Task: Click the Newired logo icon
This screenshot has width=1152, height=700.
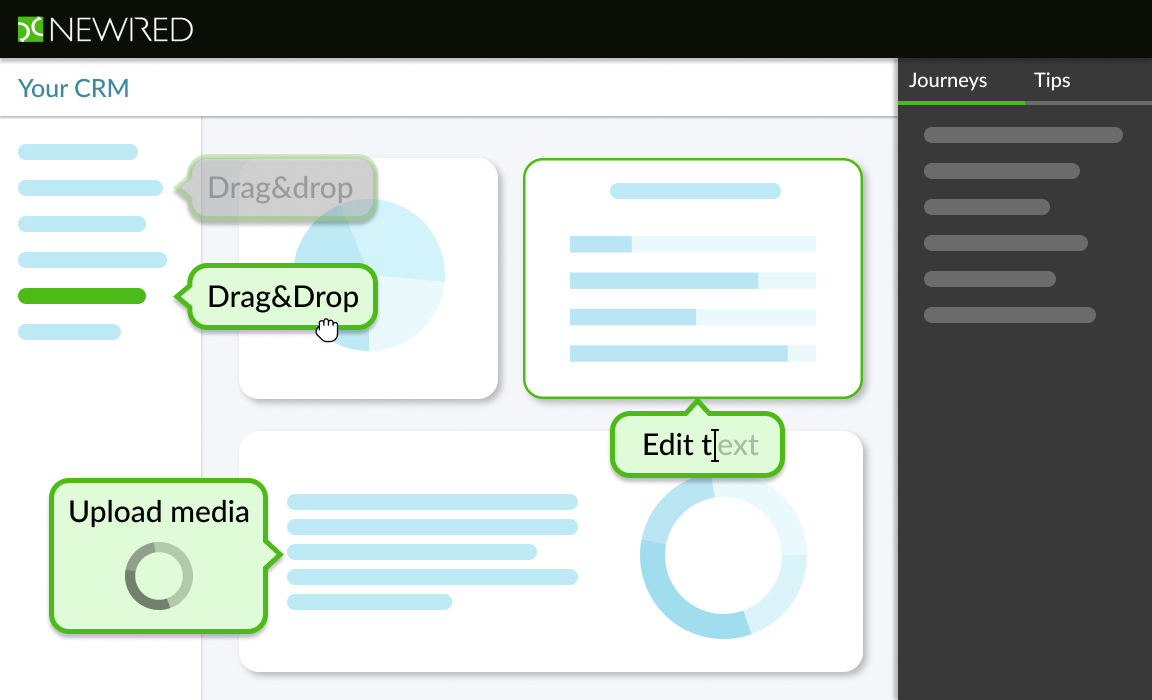Action: coord(30,29)
